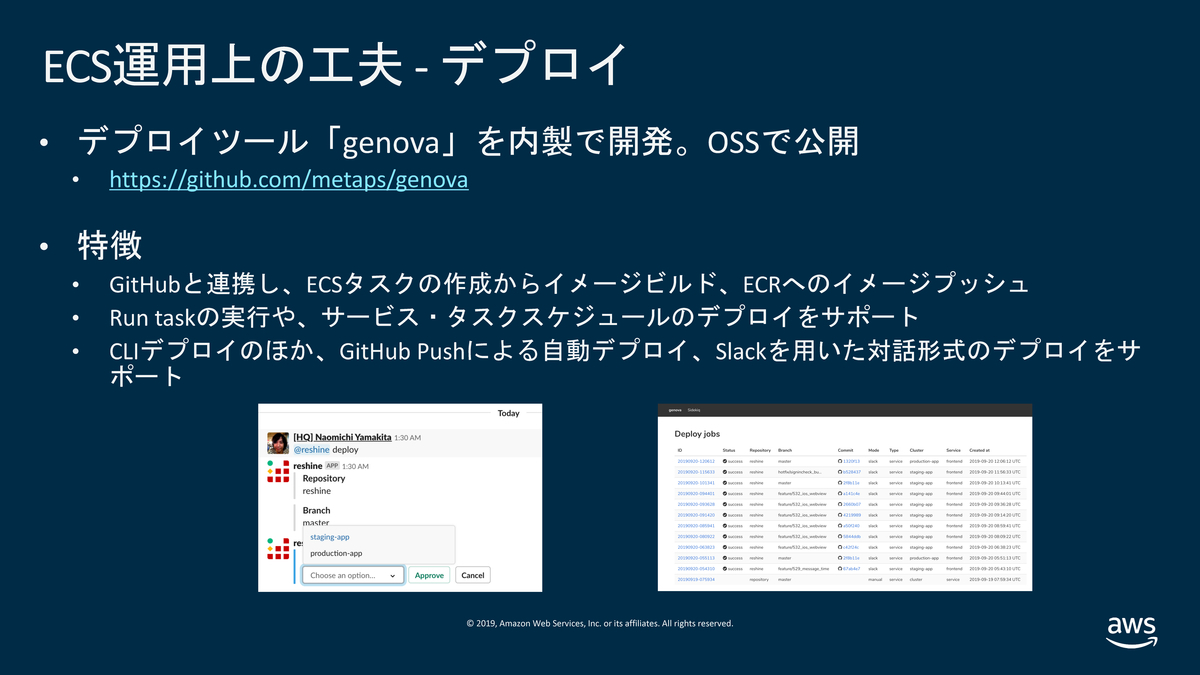Viewport: 1200px width, 675px height.
Task: Open commit link a141c4e
Action: (x=852, y=493)
